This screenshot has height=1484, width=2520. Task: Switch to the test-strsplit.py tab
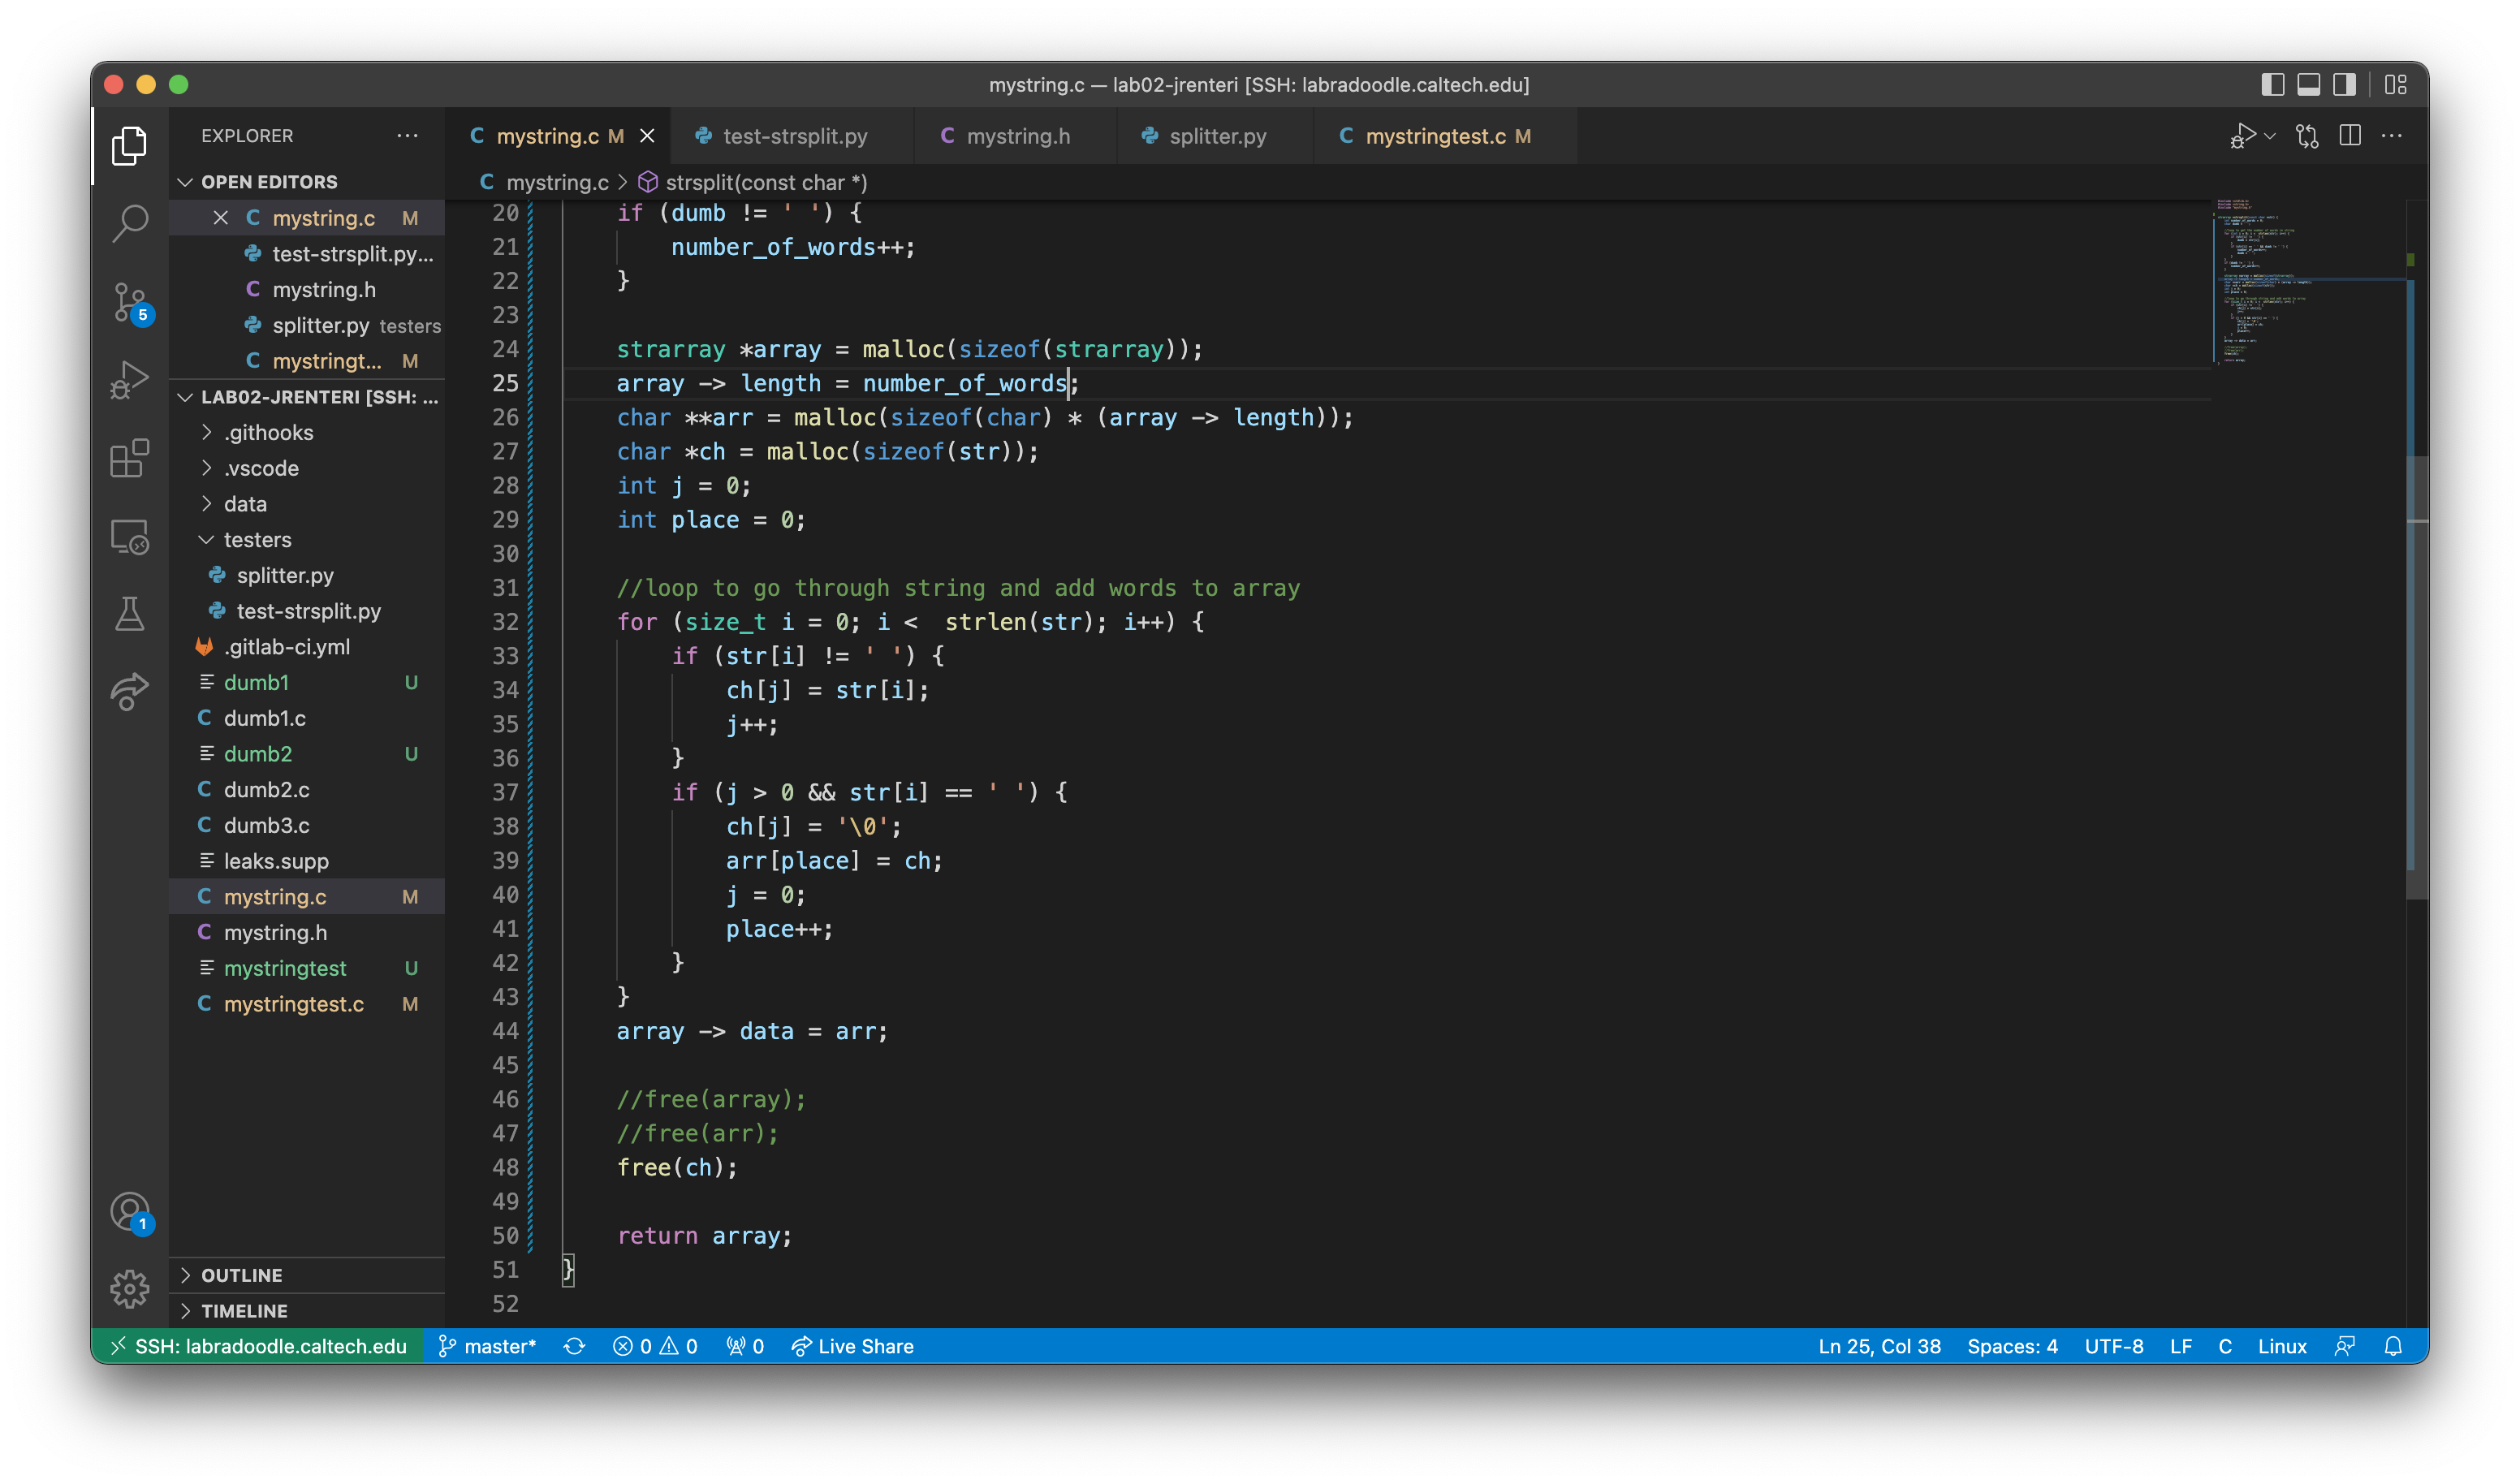(794, 136)
